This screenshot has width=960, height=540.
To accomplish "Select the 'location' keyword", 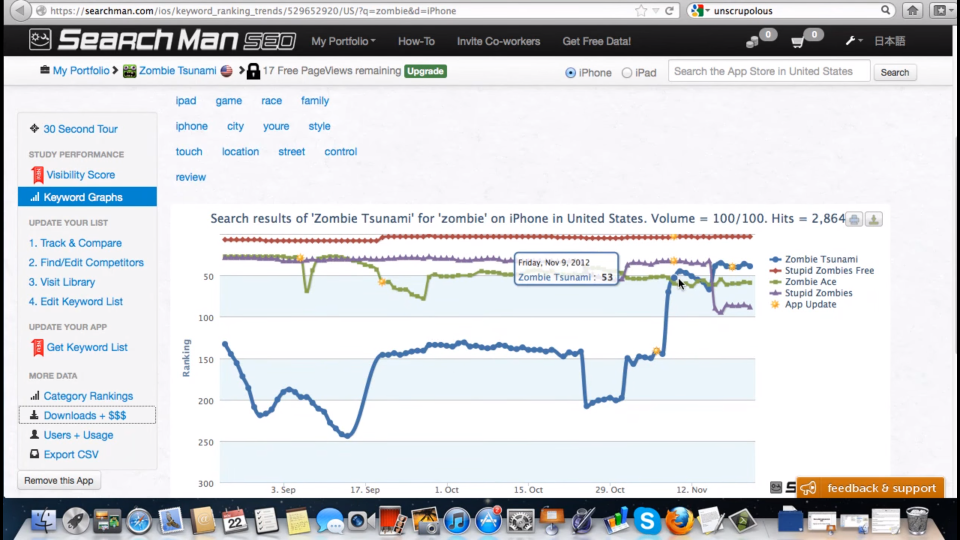I will [x=240, y=152].
